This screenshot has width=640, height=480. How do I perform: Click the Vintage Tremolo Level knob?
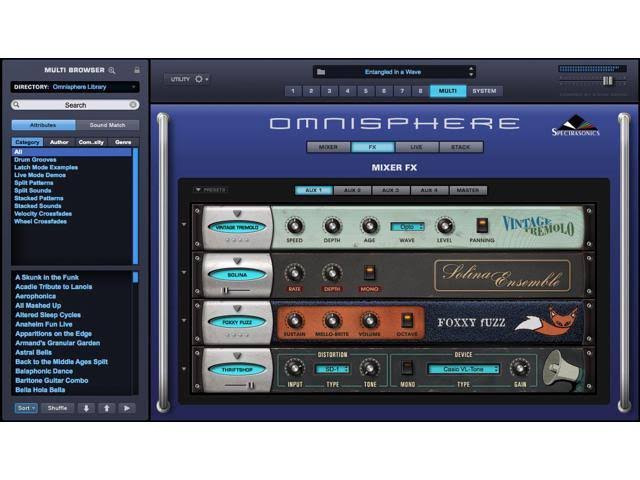[444, 226]
